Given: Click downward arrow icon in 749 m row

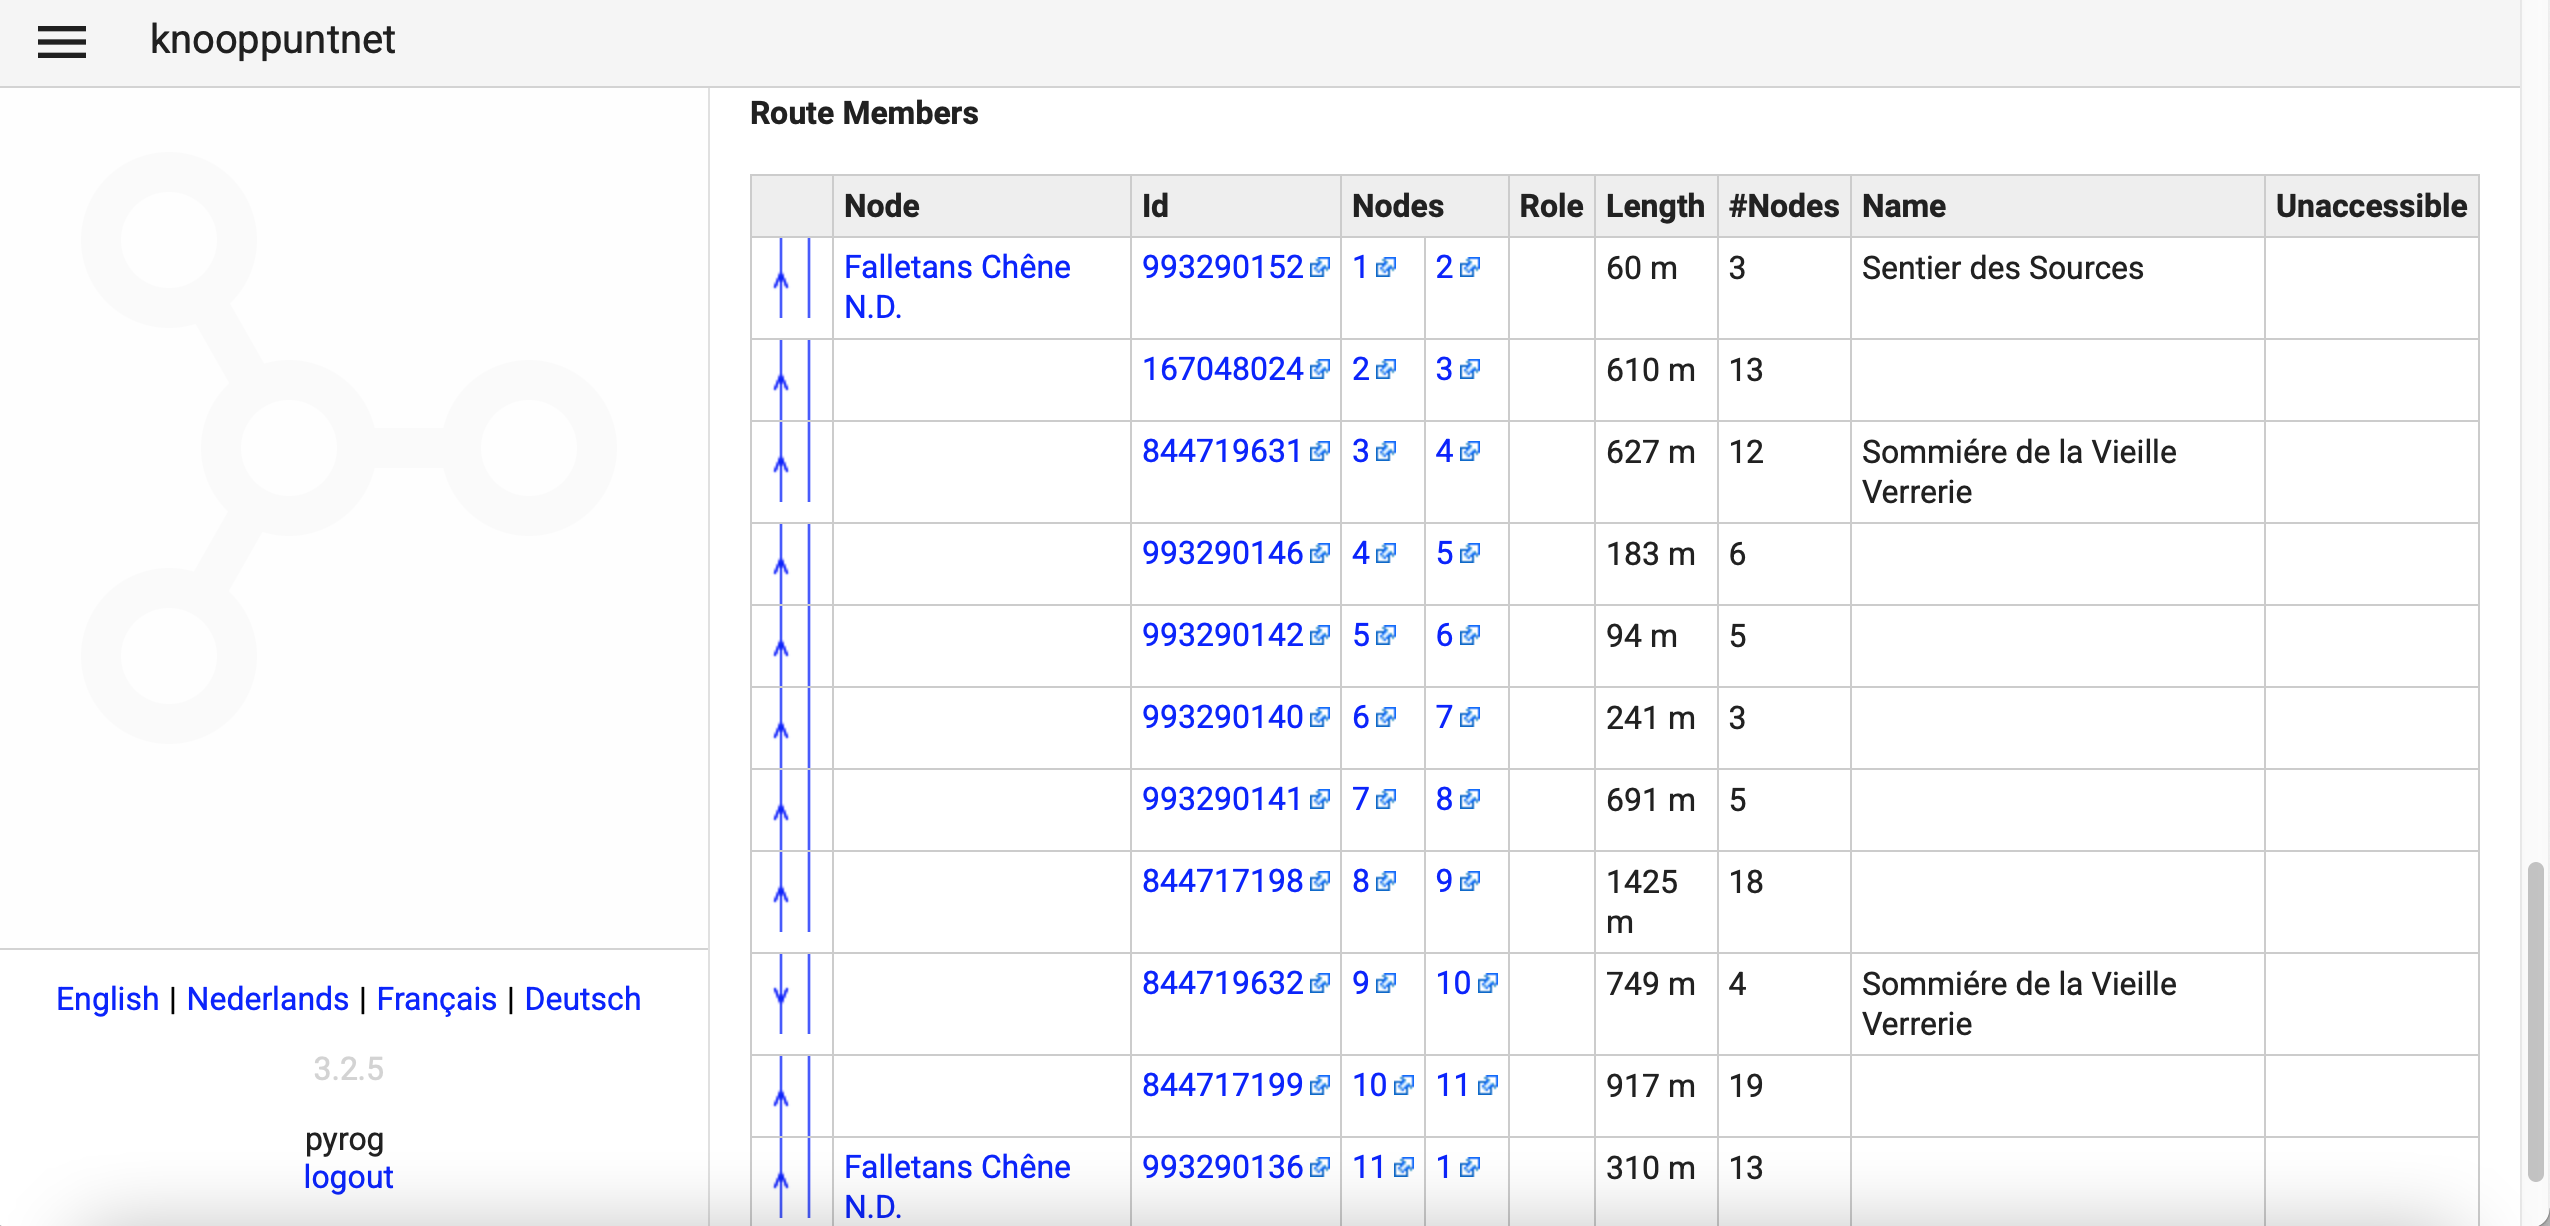Looking at the screenshot, I should click(781, 994).
